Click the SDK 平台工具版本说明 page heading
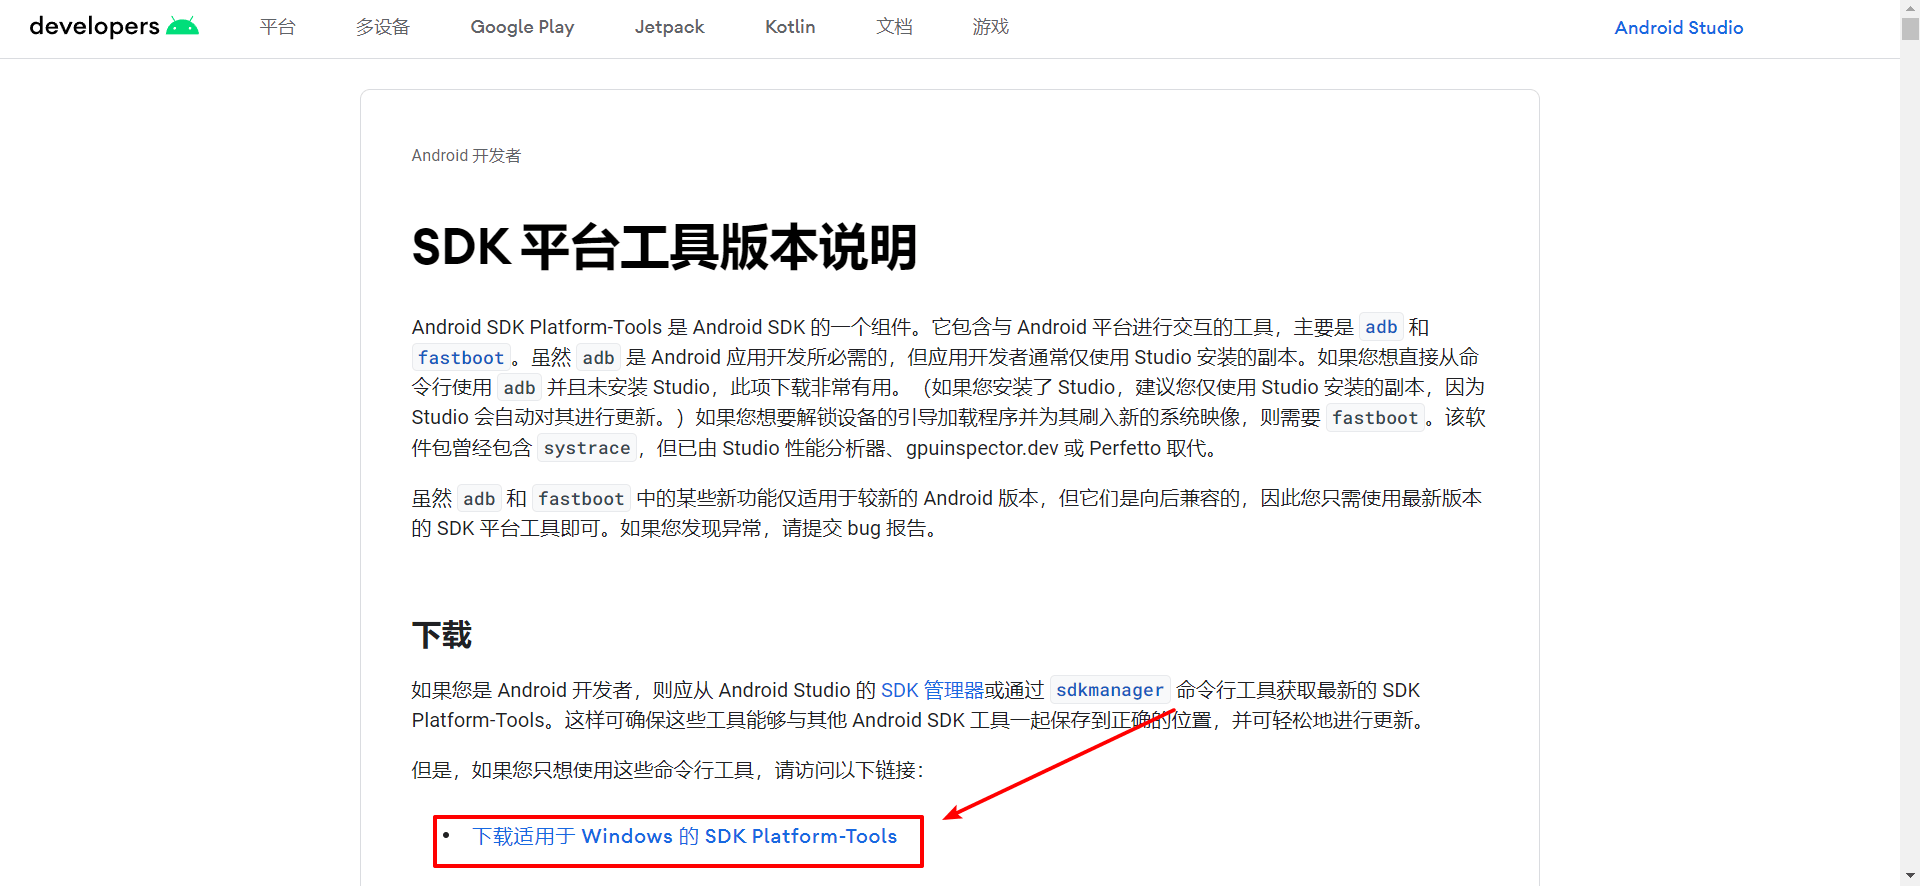 (664, 247)
